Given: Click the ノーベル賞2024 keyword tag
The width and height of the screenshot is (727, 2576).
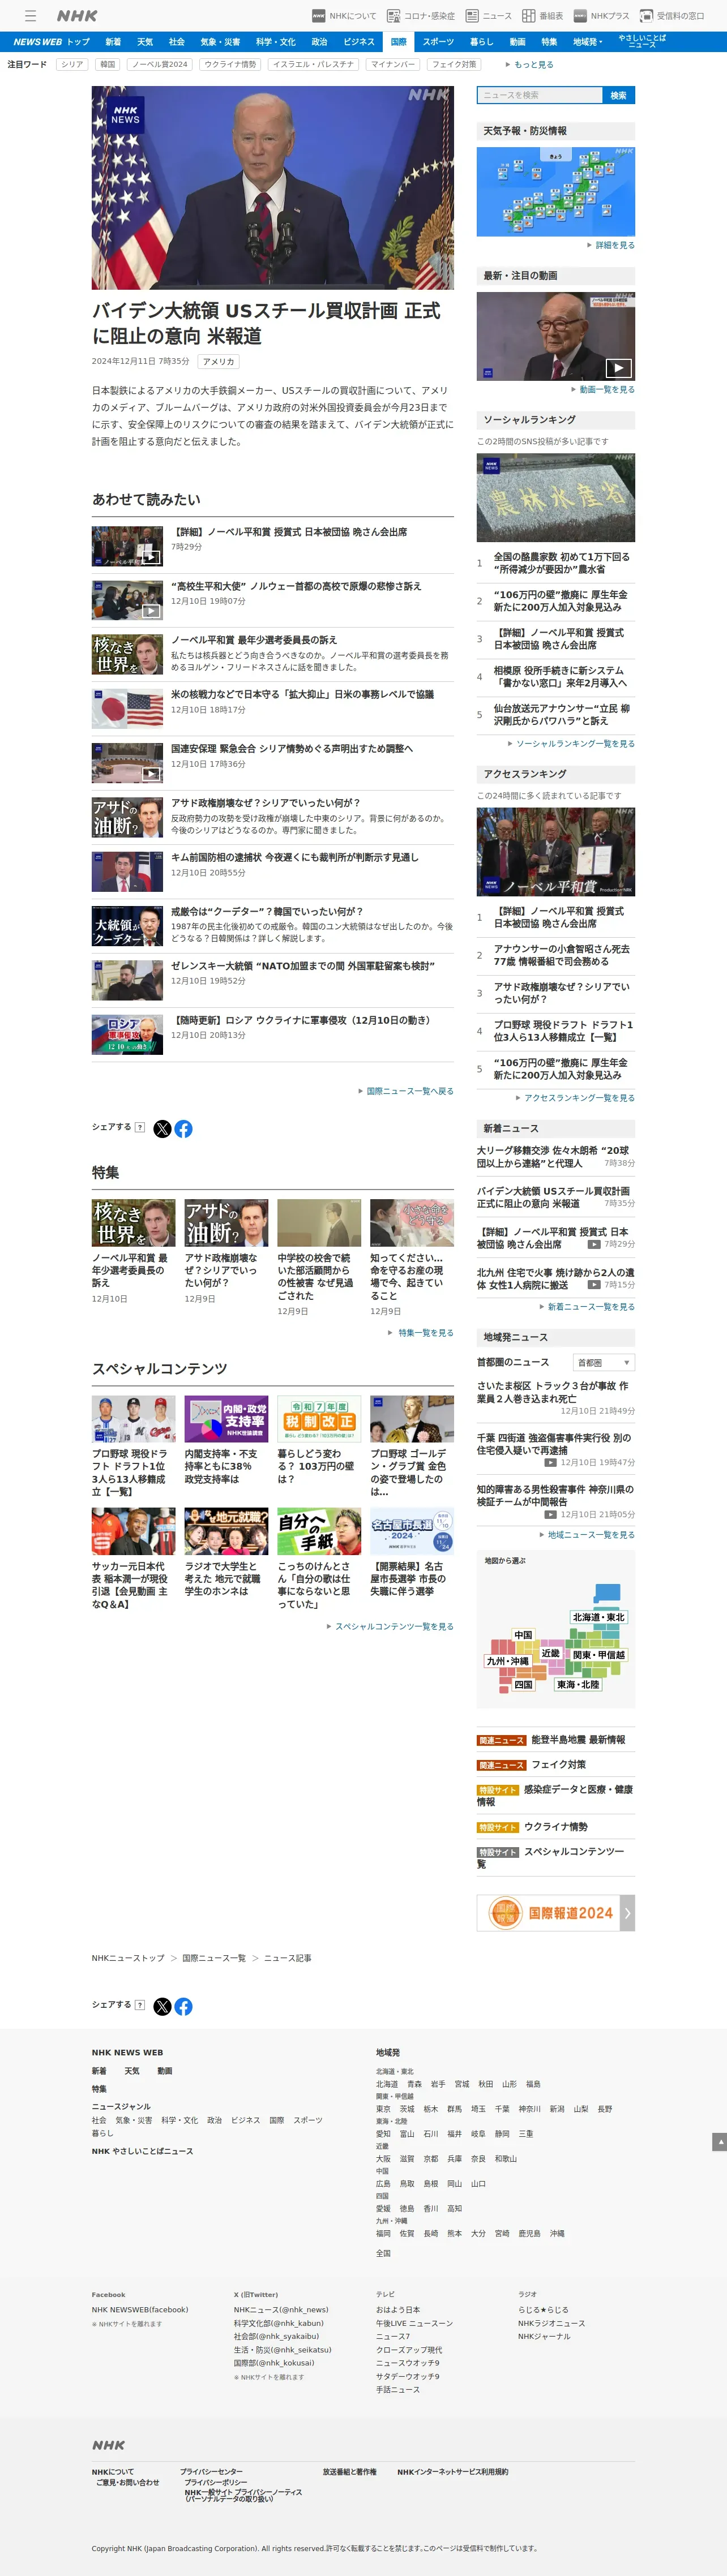Looking at the screenshot, I should pyautogui.click(x=160, y=64).
